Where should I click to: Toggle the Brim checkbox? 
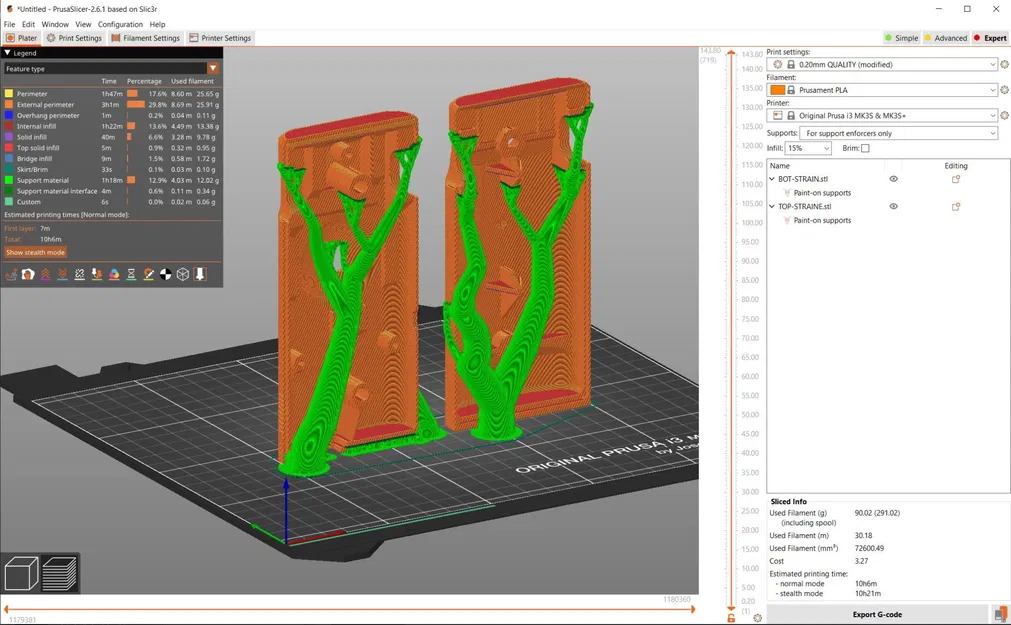pyautogui.click(x=865, y=148)
